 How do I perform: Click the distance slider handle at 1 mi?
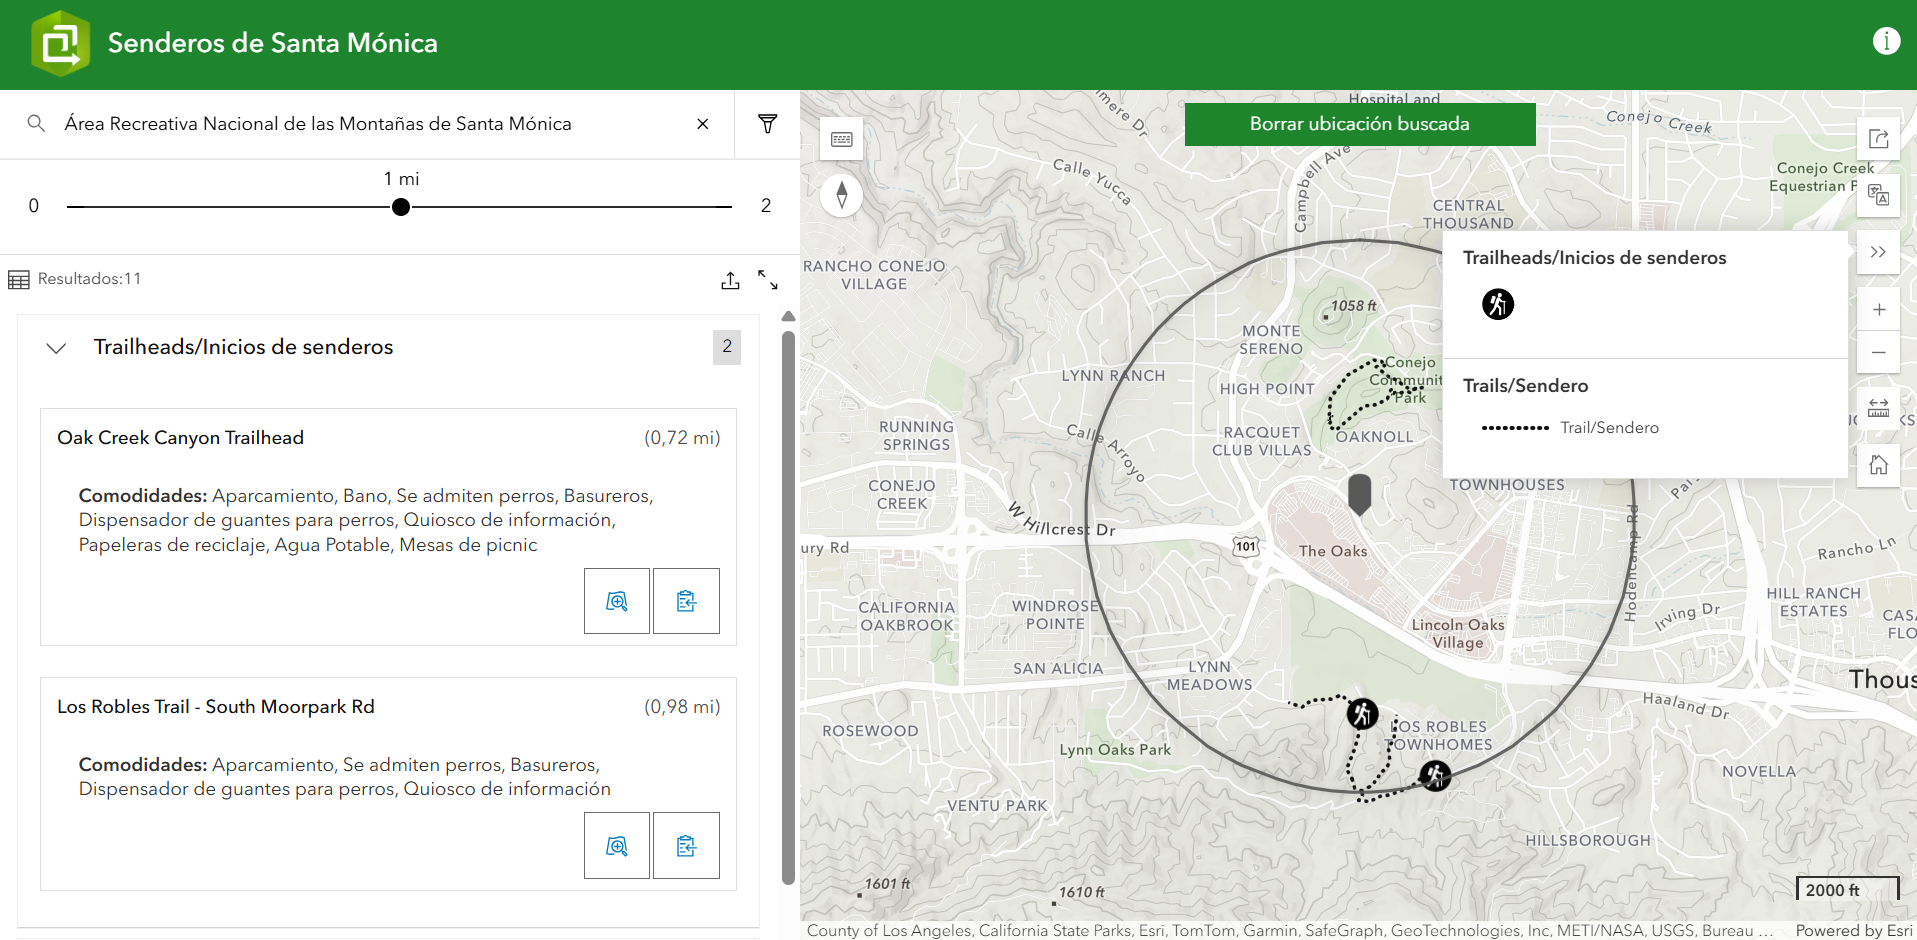tap(401, 207)
